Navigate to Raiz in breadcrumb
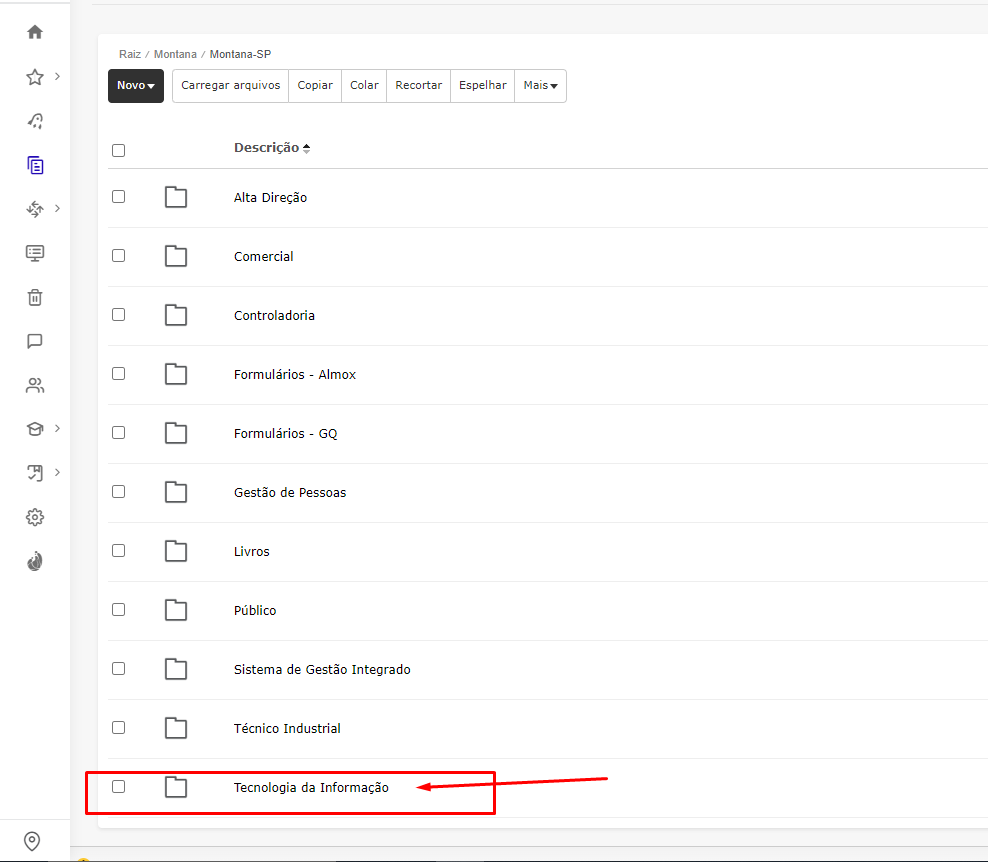The image size is (988, 862). (130, 54)
